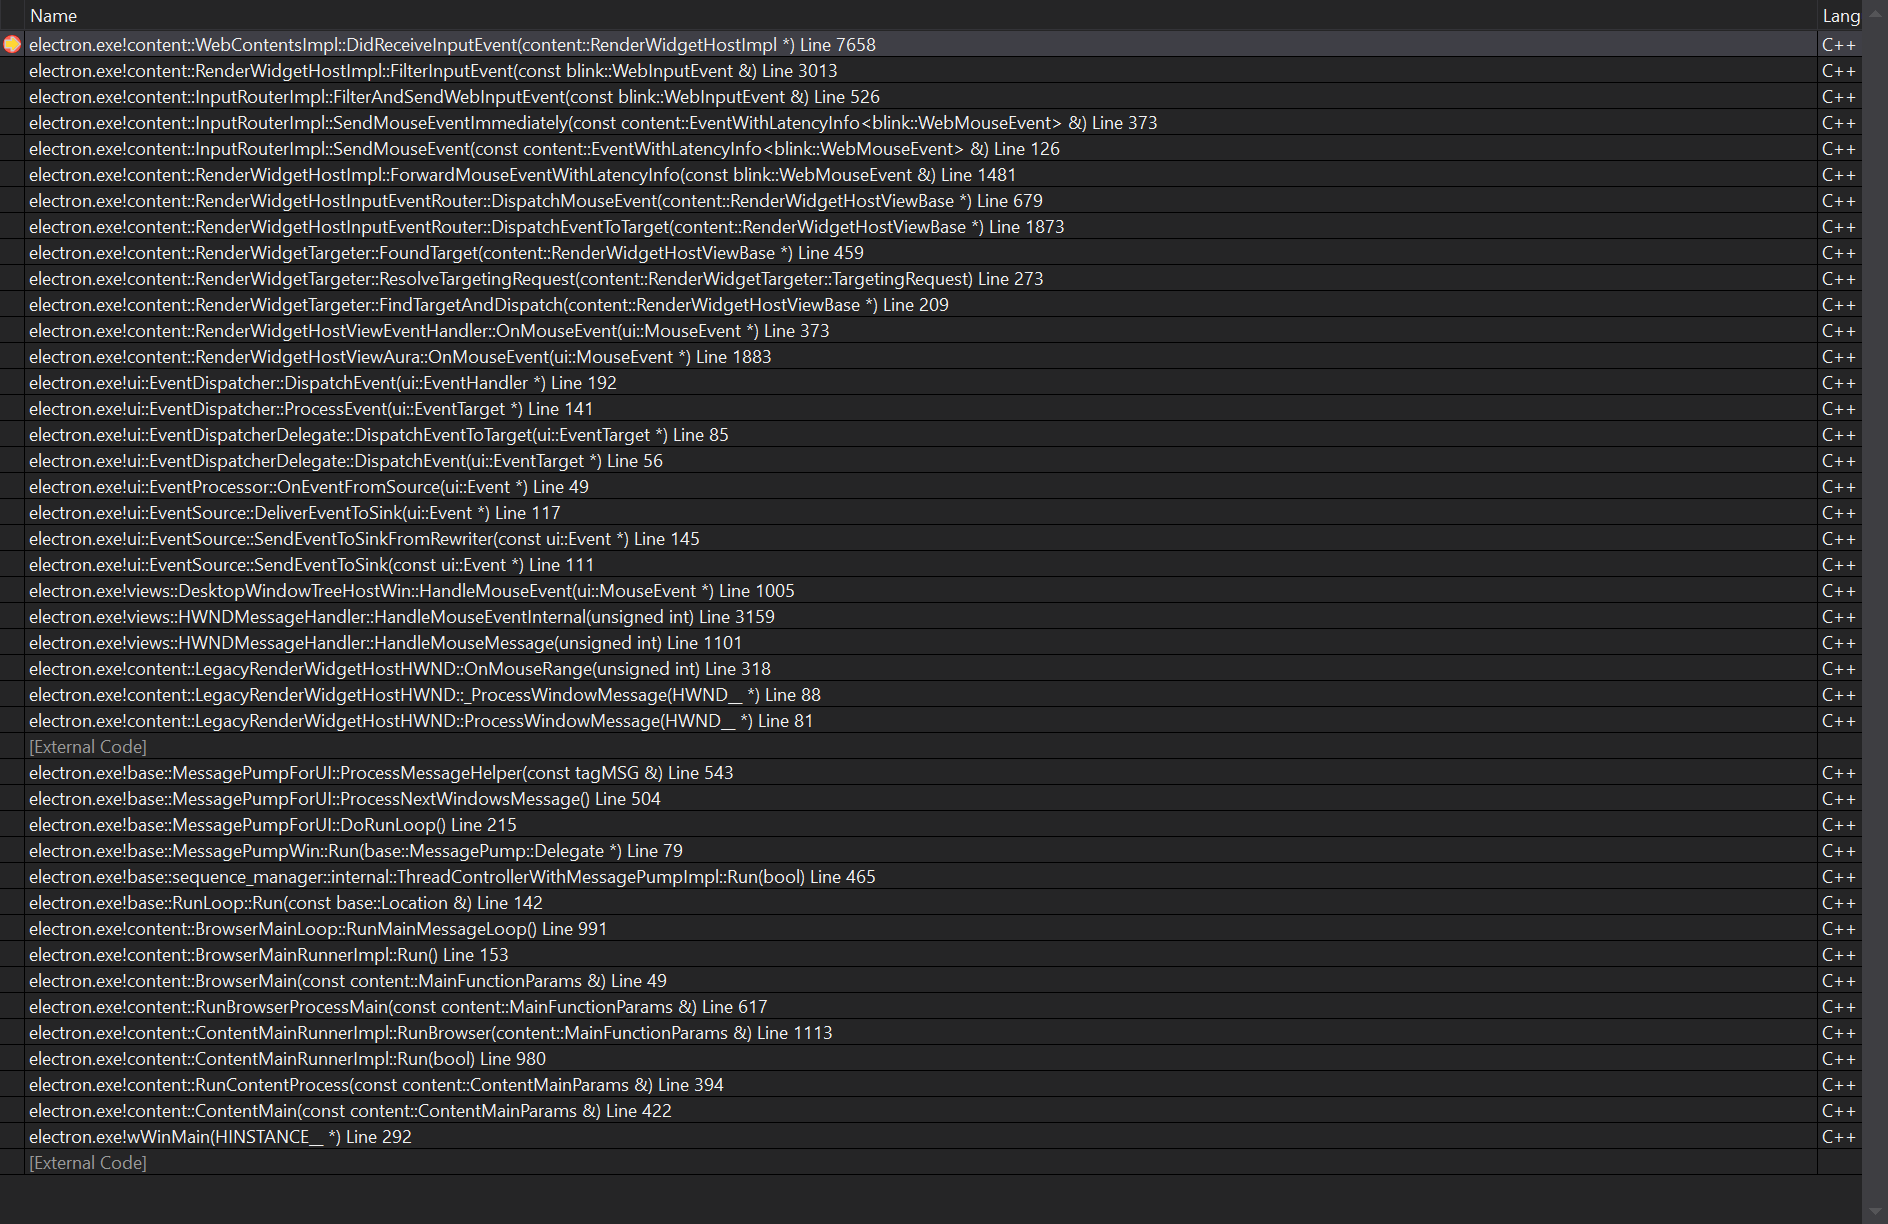
Task: Select the ContentMainRunnerImpl::RunBrowser frame
Action: click(430, 1032)
